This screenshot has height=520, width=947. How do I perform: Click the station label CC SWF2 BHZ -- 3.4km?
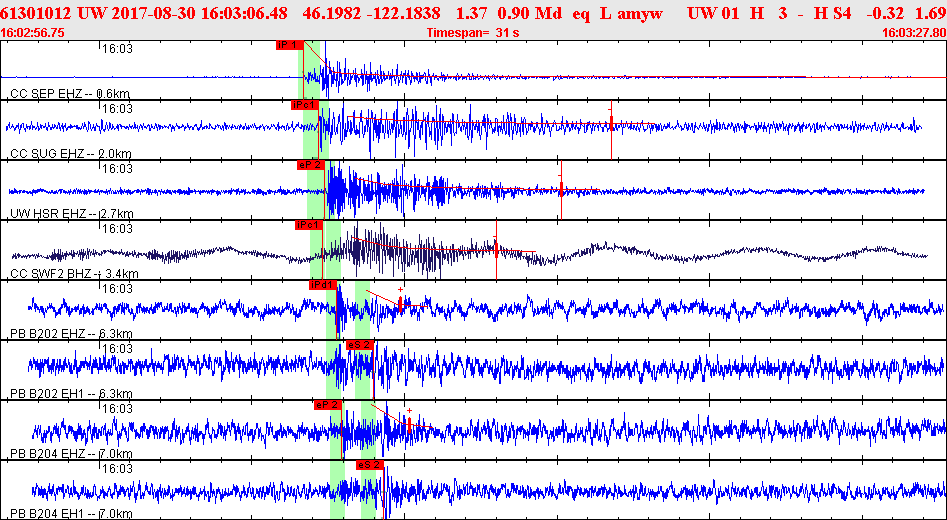click(x=74, y=274)
